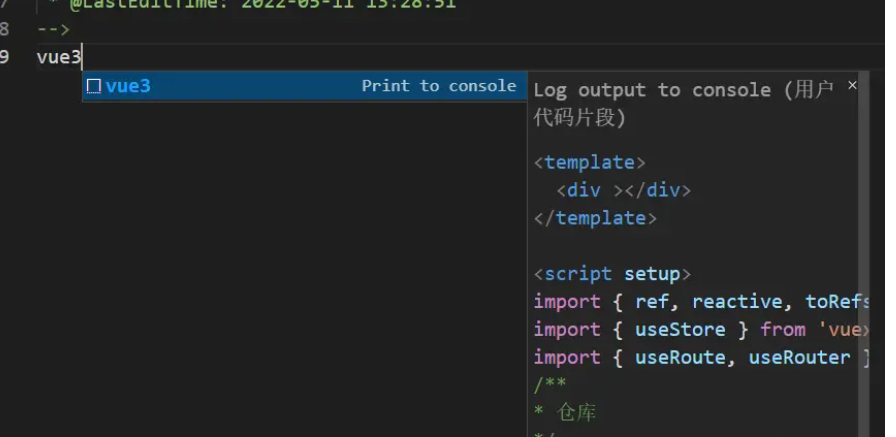Place cursor after typed vue3 text
The image size is (896, 437).
(x=82, y=57)
